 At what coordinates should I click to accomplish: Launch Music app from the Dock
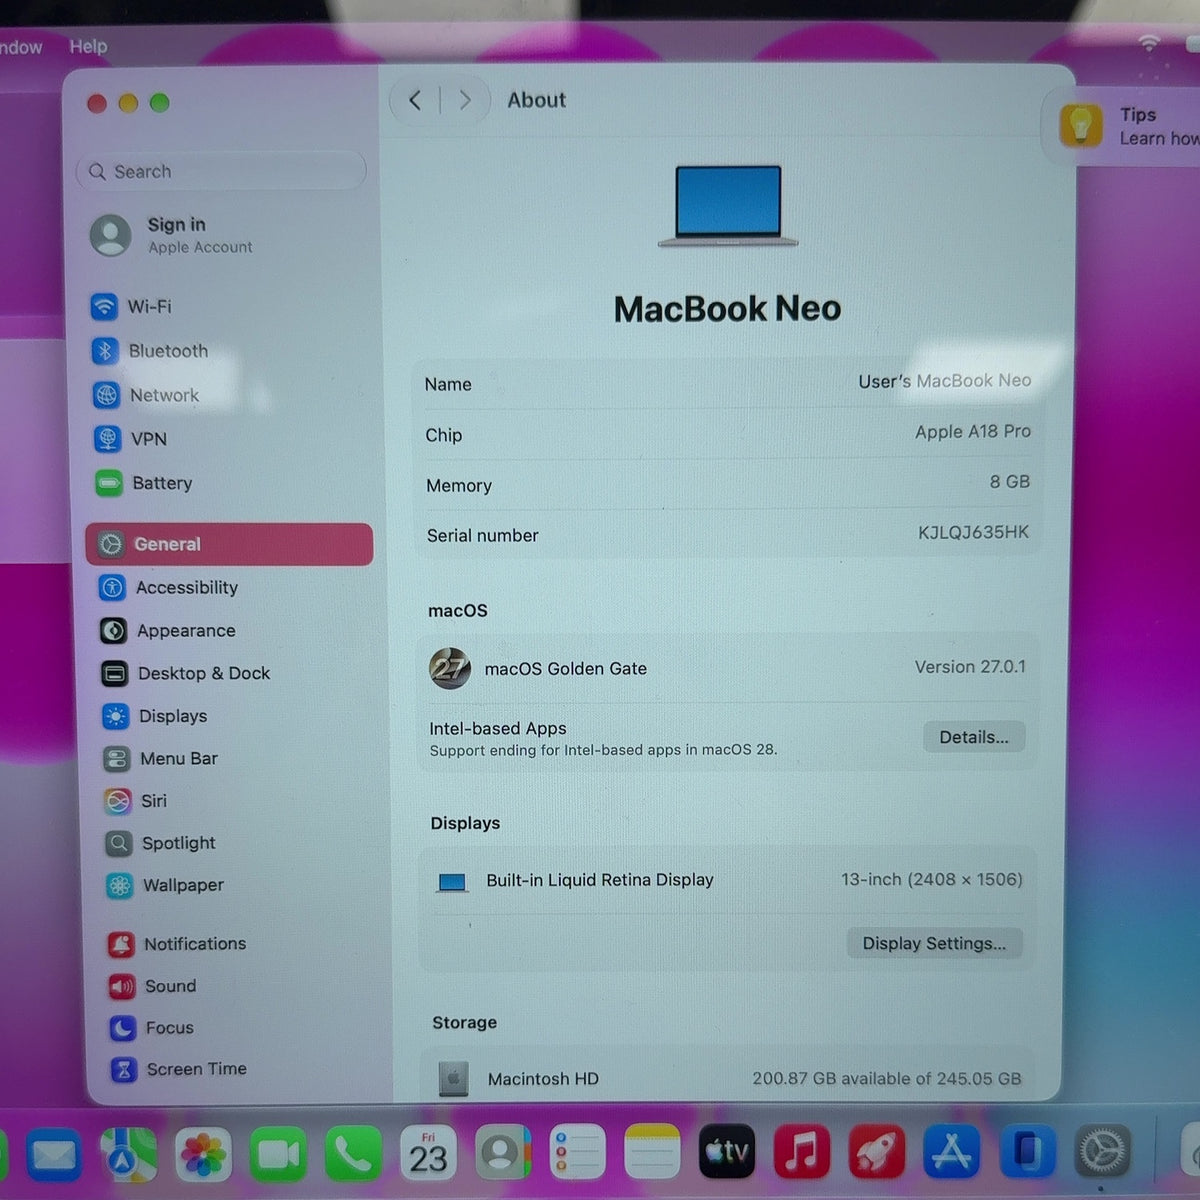[802, 1152]
